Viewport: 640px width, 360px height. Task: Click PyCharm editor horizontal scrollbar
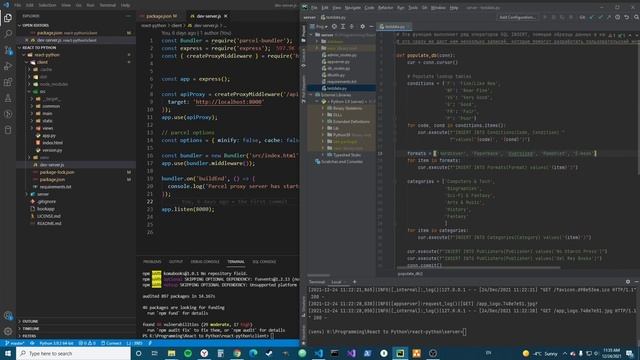click(x=478, y=268)
